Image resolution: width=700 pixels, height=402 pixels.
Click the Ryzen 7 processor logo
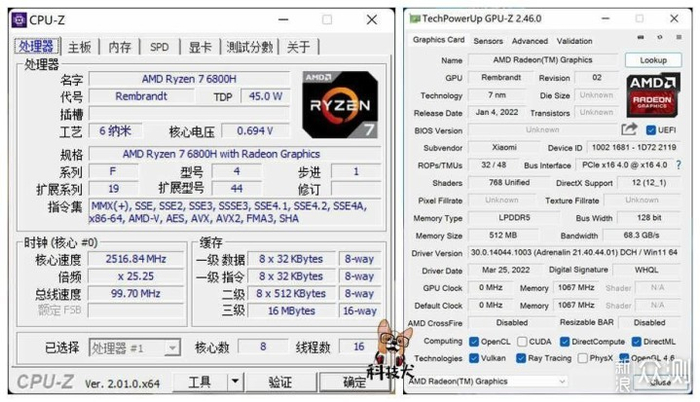tap(340, 104)
